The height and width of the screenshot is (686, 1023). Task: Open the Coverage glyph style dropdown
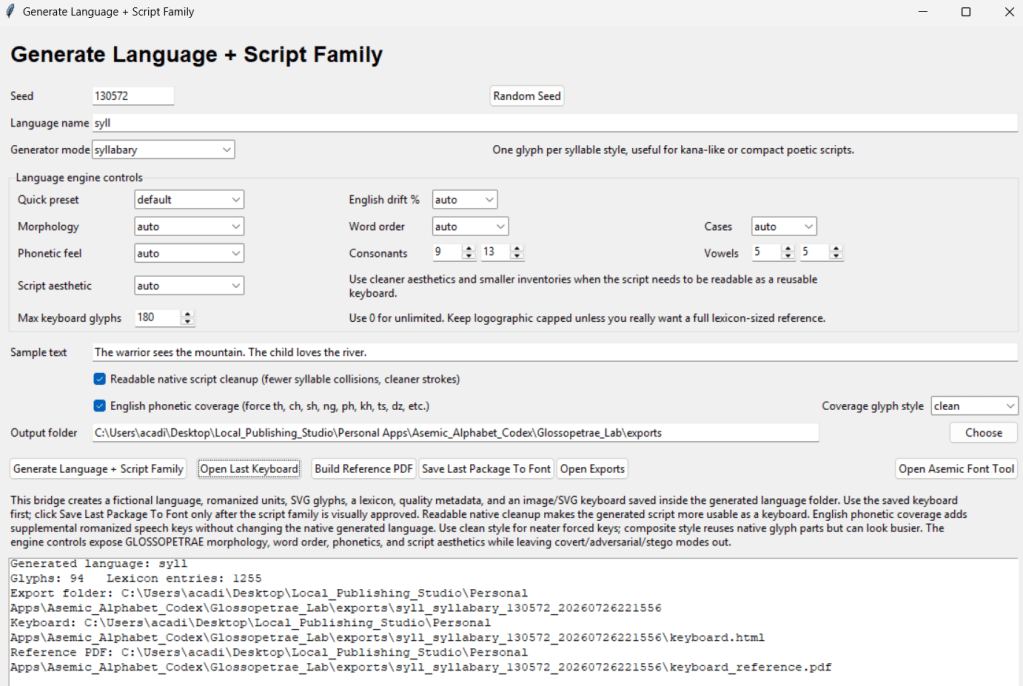pos(974,406)
